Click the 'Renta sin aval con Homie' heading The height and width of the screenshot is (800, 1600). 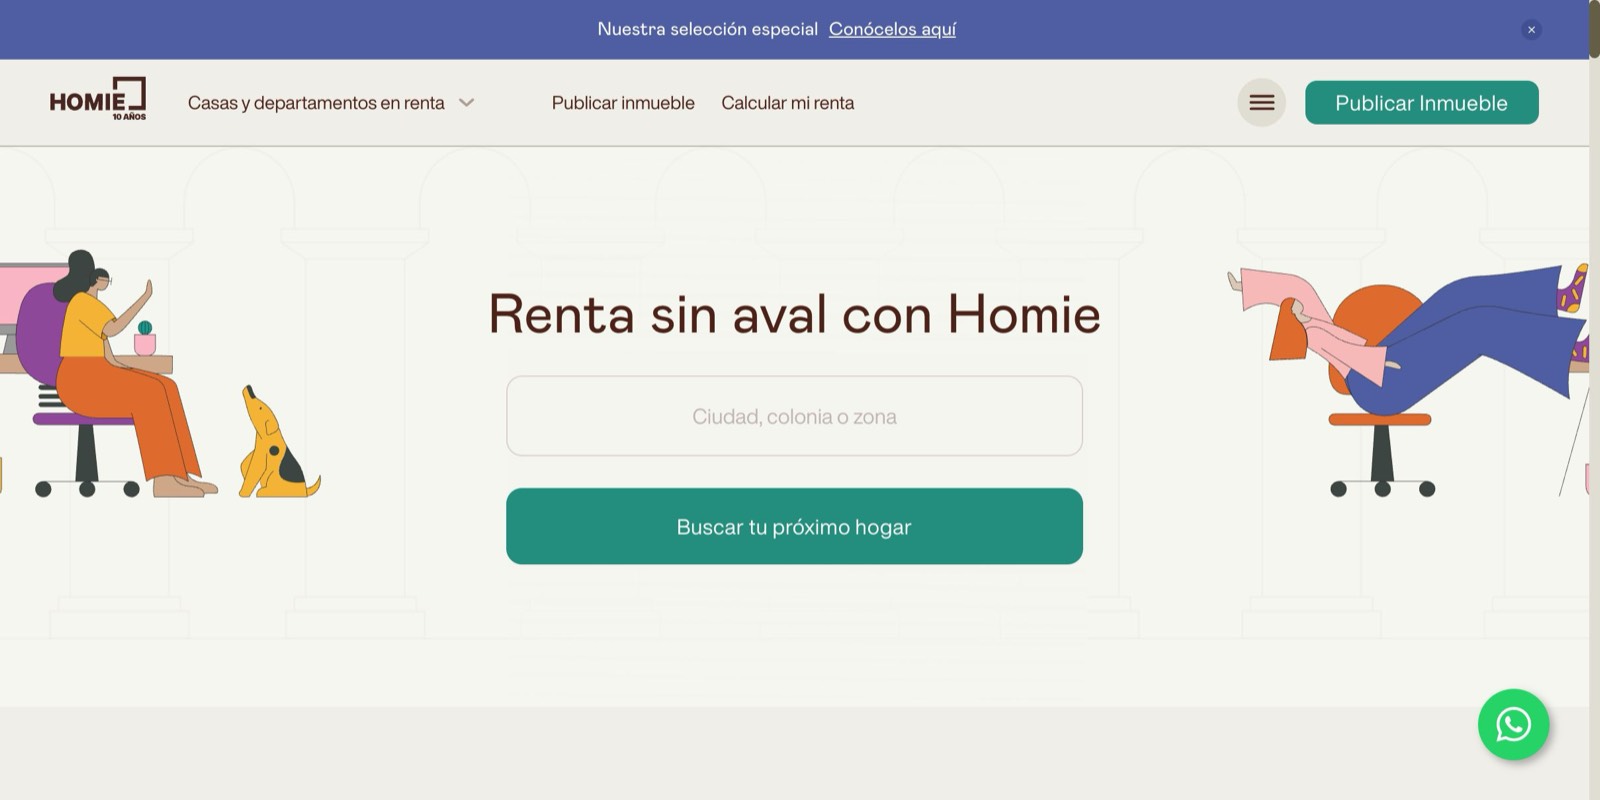pyautogui.click(x=794, y=314)
